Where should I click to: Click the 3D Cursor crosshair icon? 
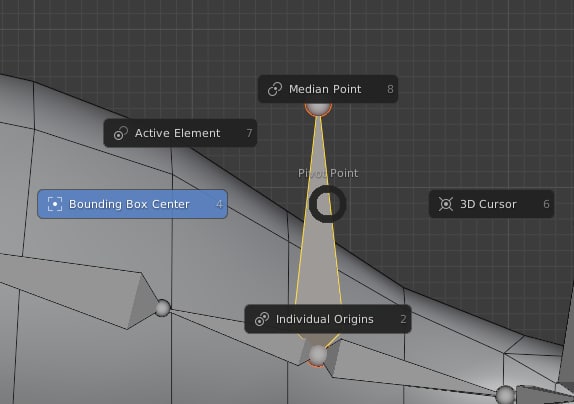(x=446, y=204)
